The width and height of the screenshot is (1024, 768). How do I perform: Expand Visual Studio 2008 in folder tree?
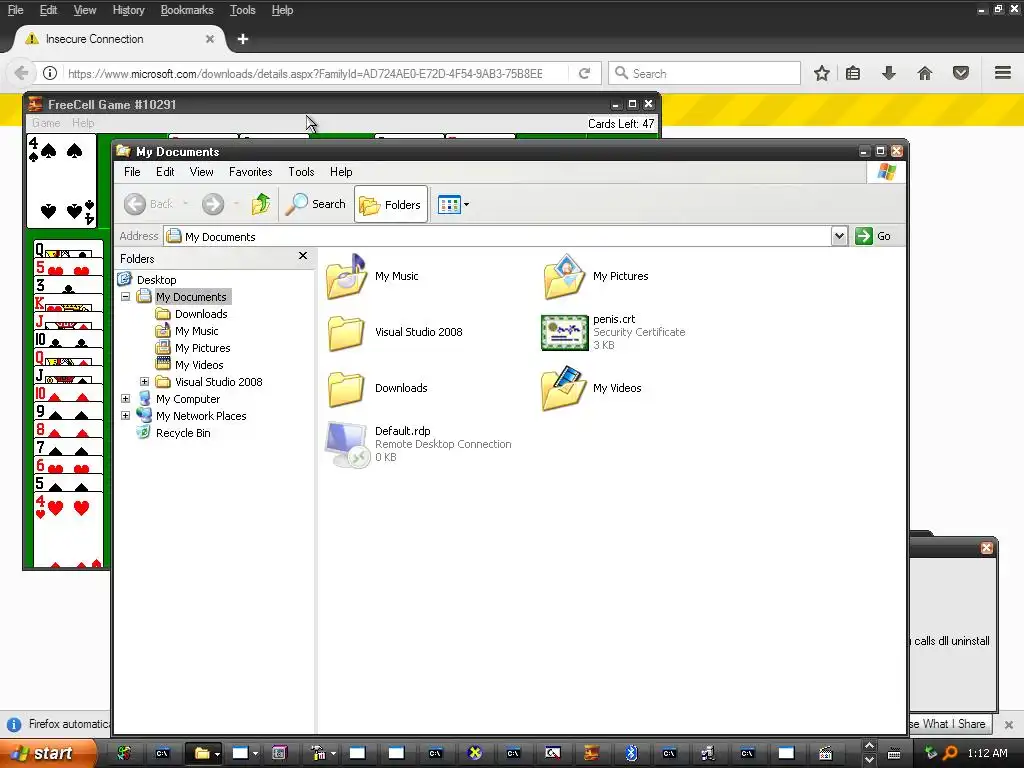144,381
